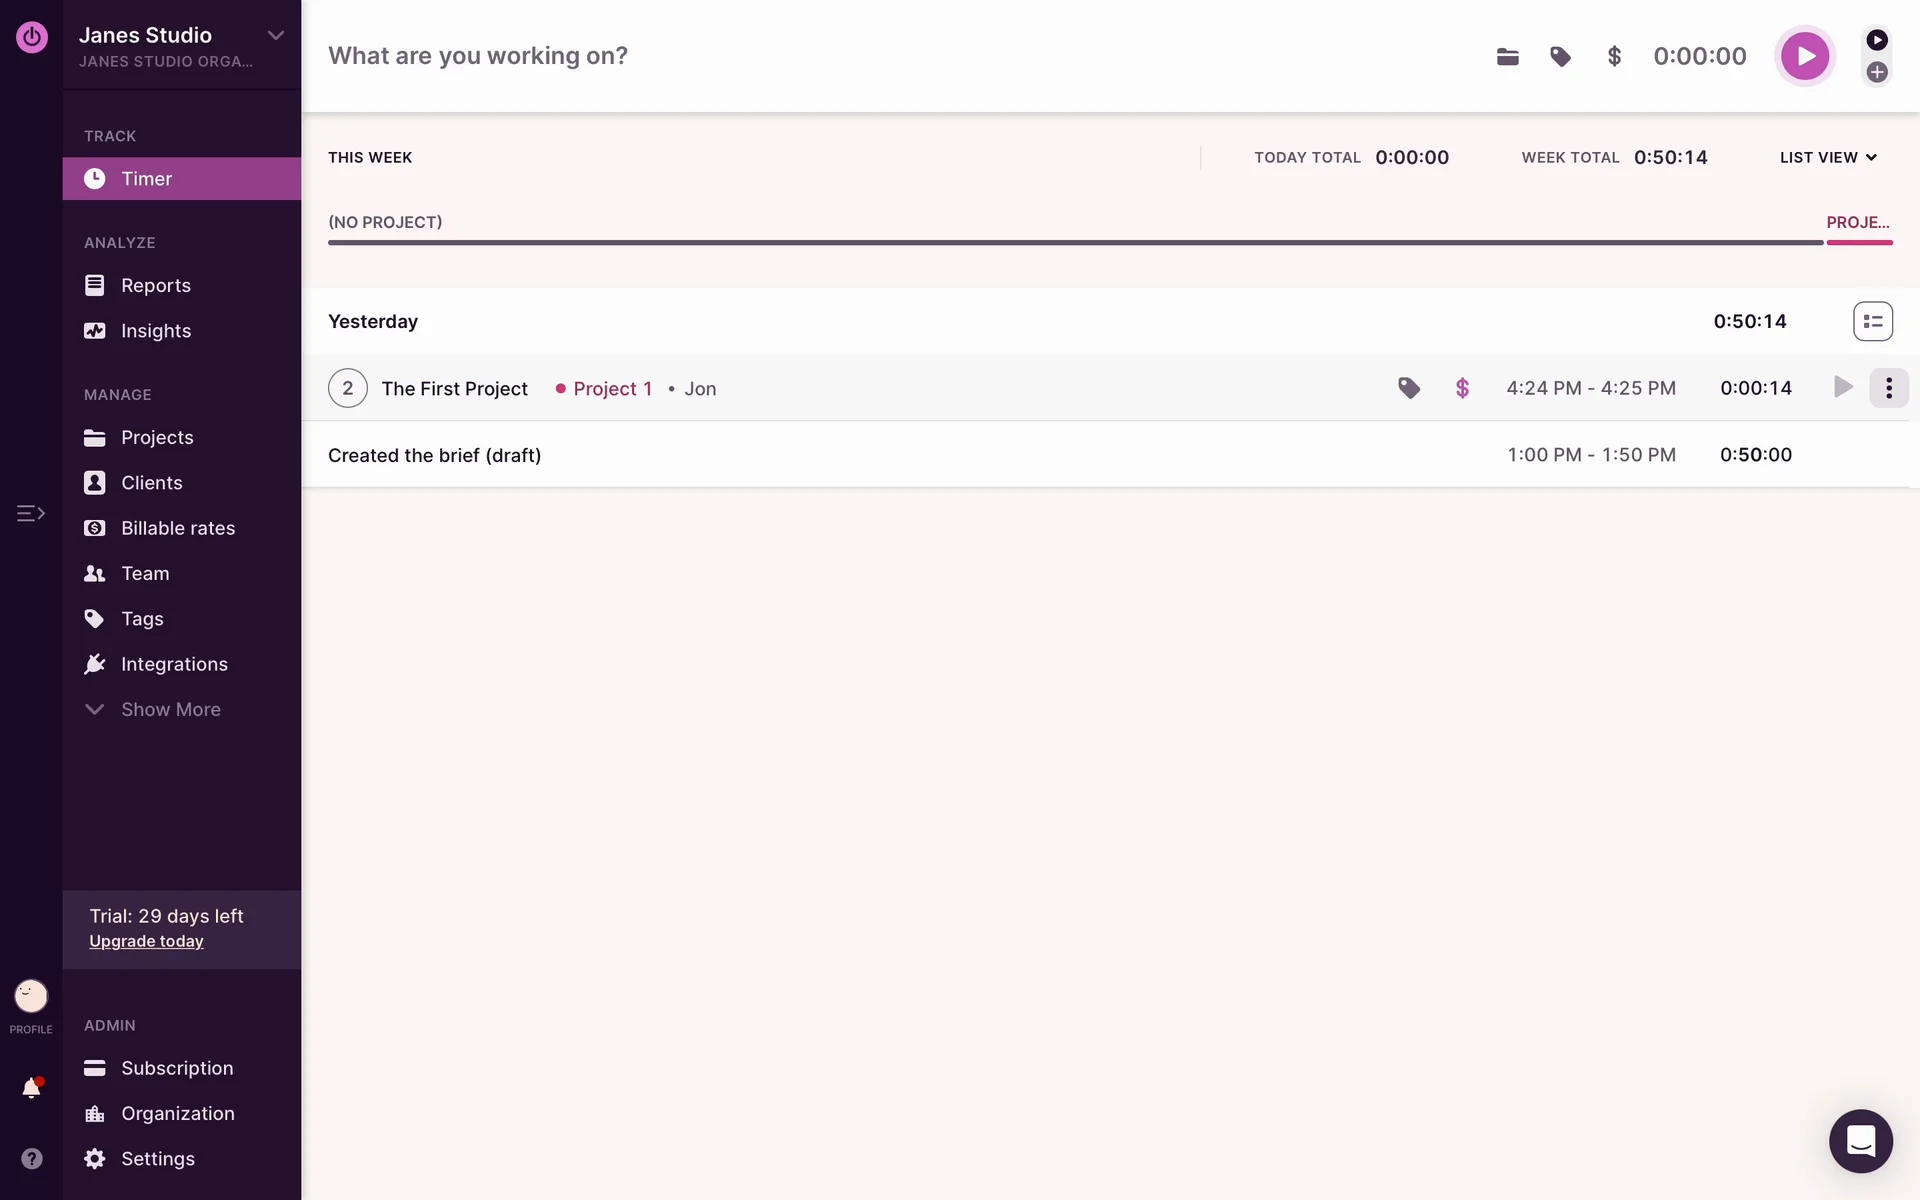Screen dimensions: 1920x1200
Task: Click the tag icon in the timer bar
Action: [x=1560, y=56]
